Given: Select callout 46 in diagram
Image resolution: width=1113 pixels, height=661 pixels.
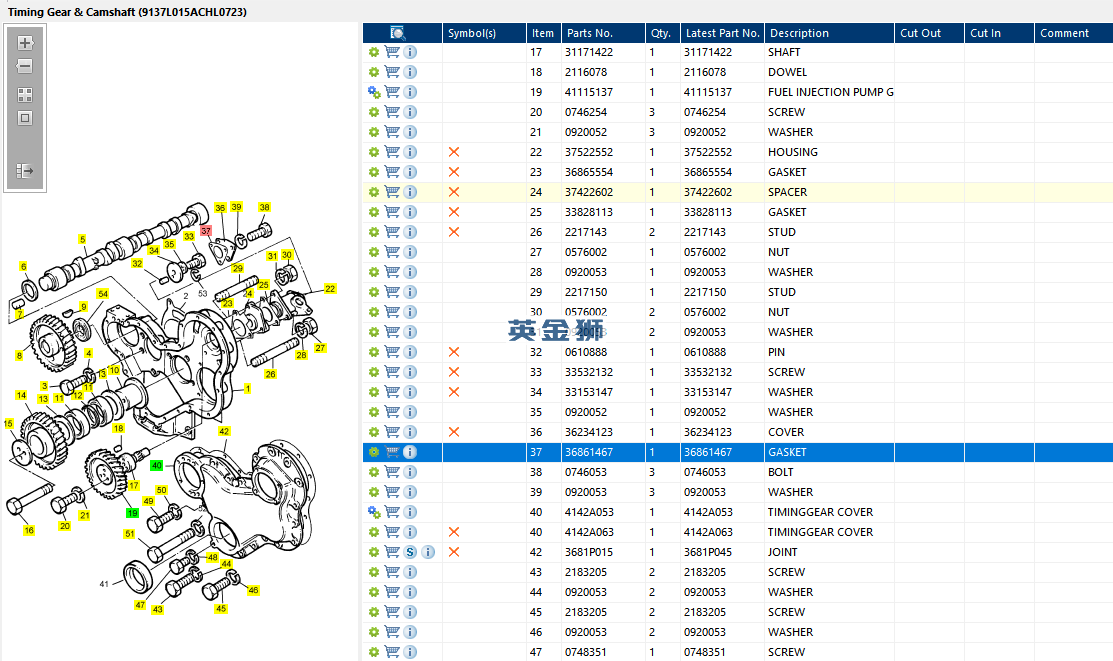Looking at the screenshot, I should point(253,590).
